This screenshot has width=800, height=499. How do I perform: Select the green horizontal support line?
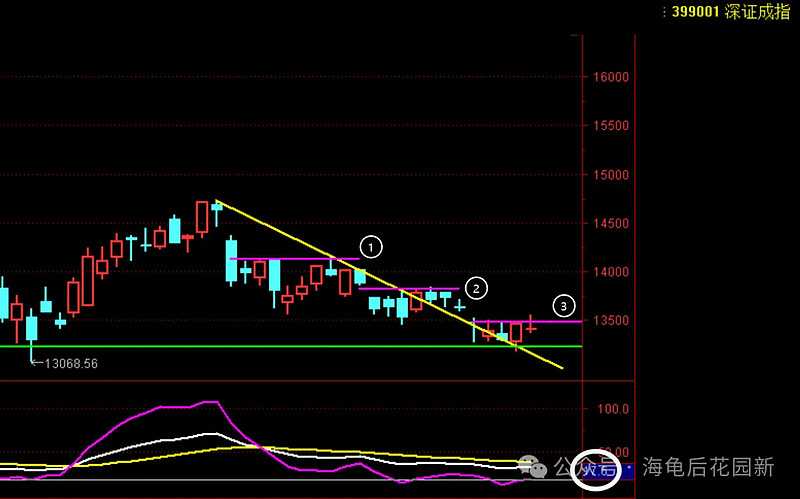pos(291,346)
